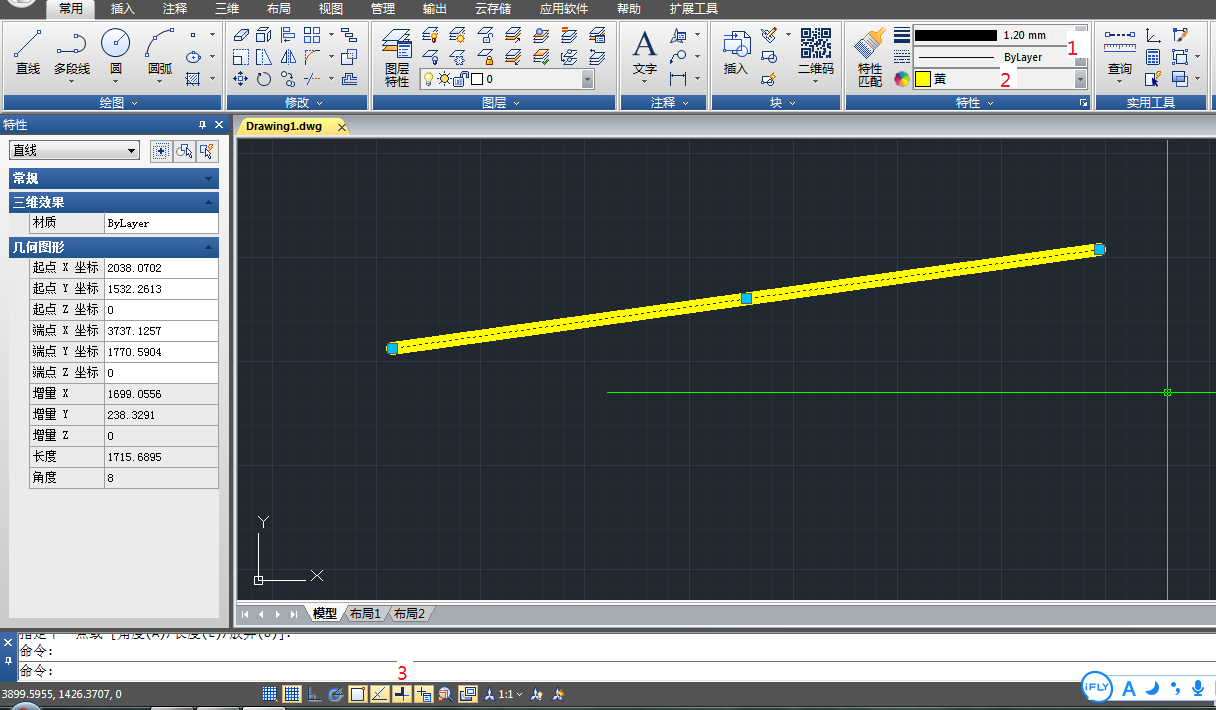Toggle grid display in status bar

292,694
